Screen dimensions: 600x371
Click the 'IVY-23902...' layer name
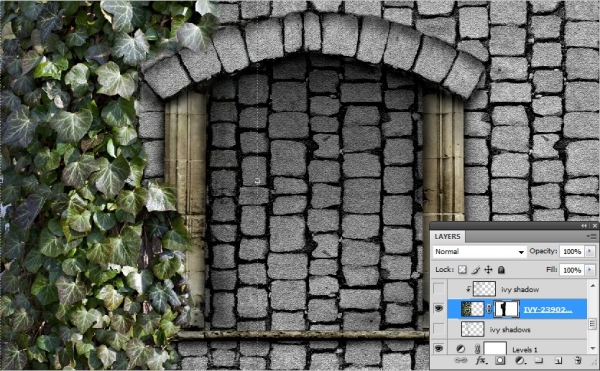548,309
